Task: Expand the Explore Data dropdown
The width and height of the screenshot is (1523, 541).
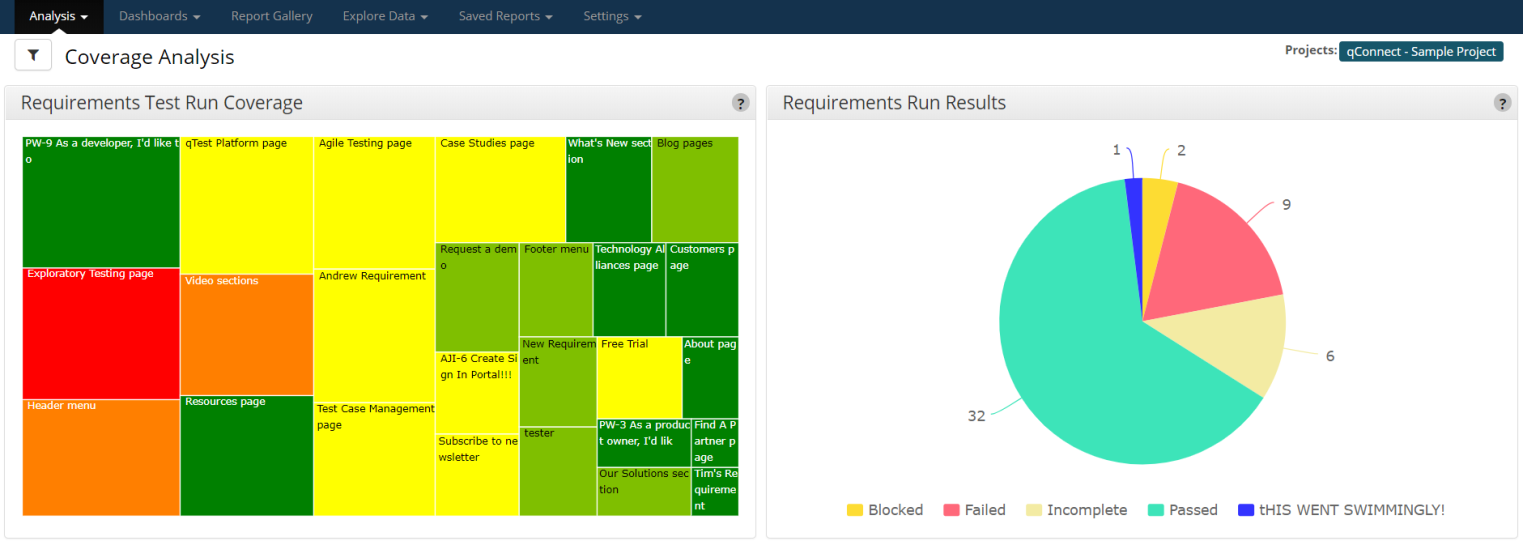Action: click(385, 16)
